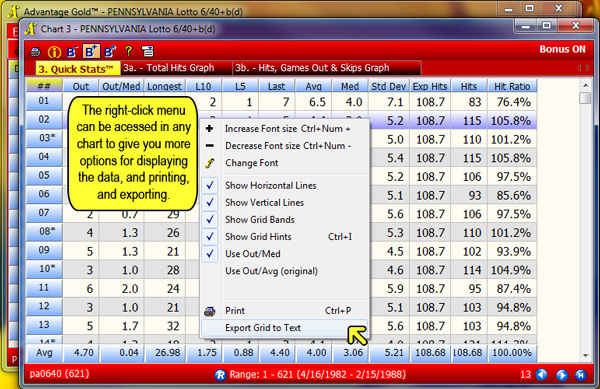Choose Export Grid to Text
Viewport: 600px width, 389px height.
point(284,328)
